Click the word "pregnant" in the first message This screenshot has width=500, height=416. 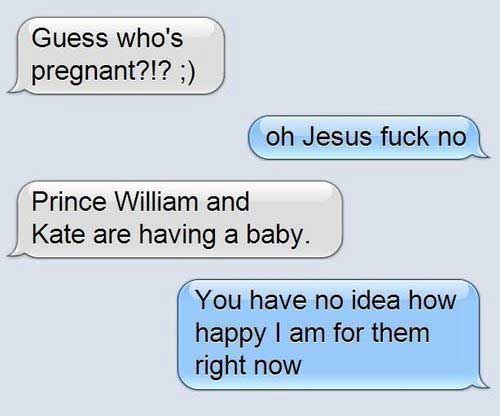[84, 71]
